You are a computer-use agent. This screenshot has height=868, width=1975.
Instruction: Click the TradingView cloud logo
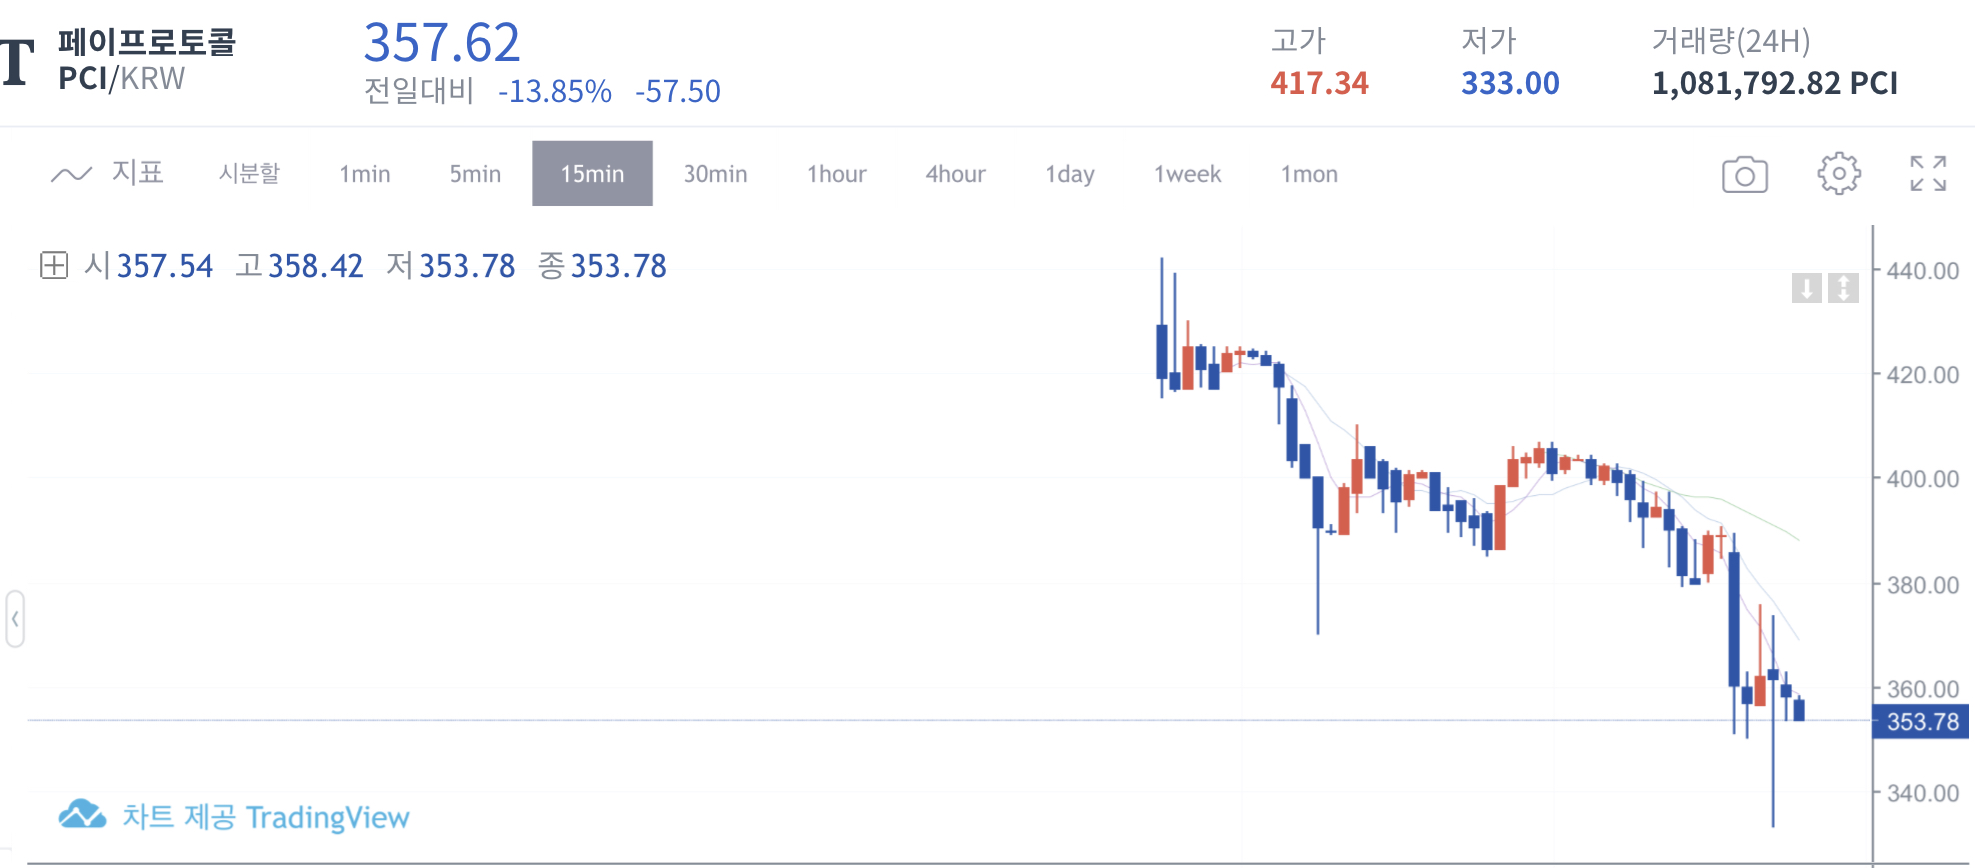(82, 815)
